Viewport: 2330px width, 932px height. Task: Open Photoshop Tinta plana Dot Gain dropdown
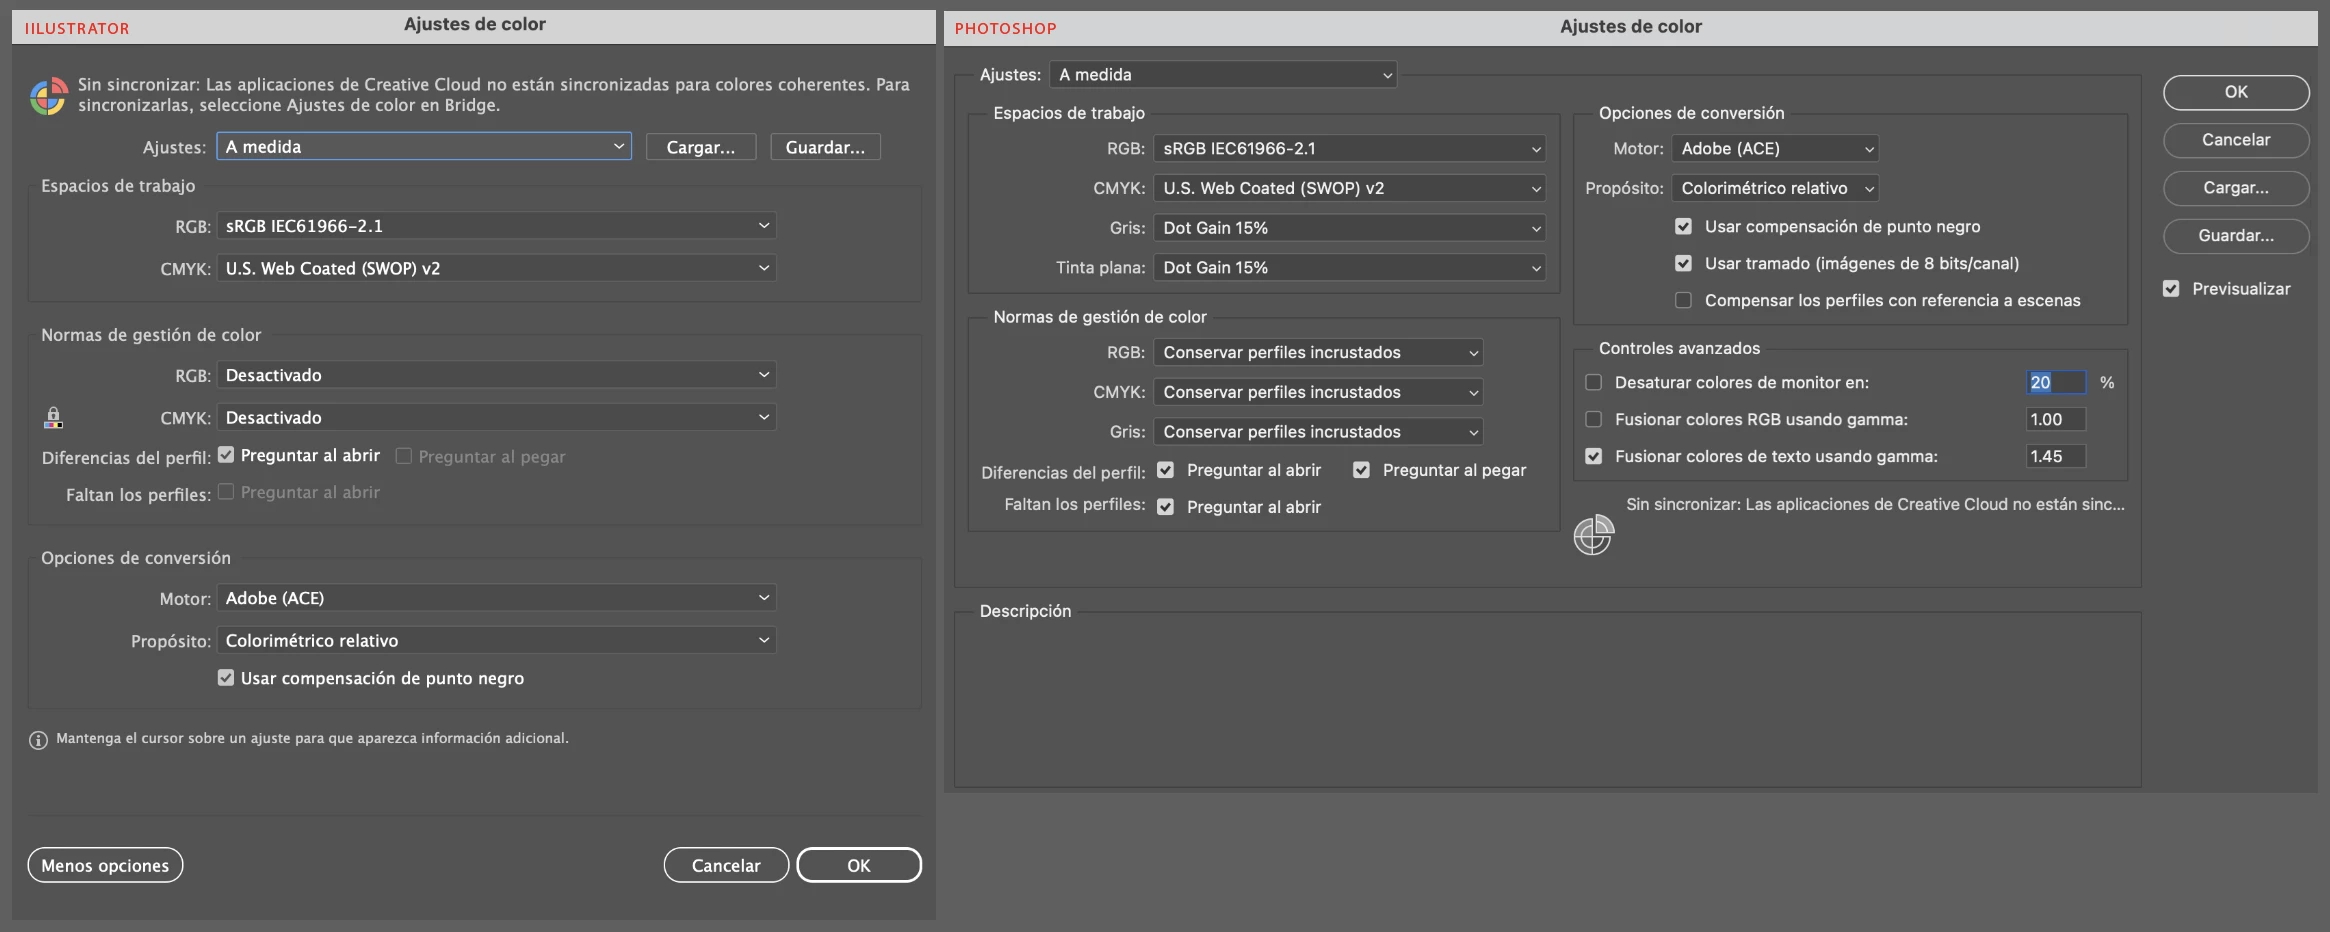click(1349, 268)
